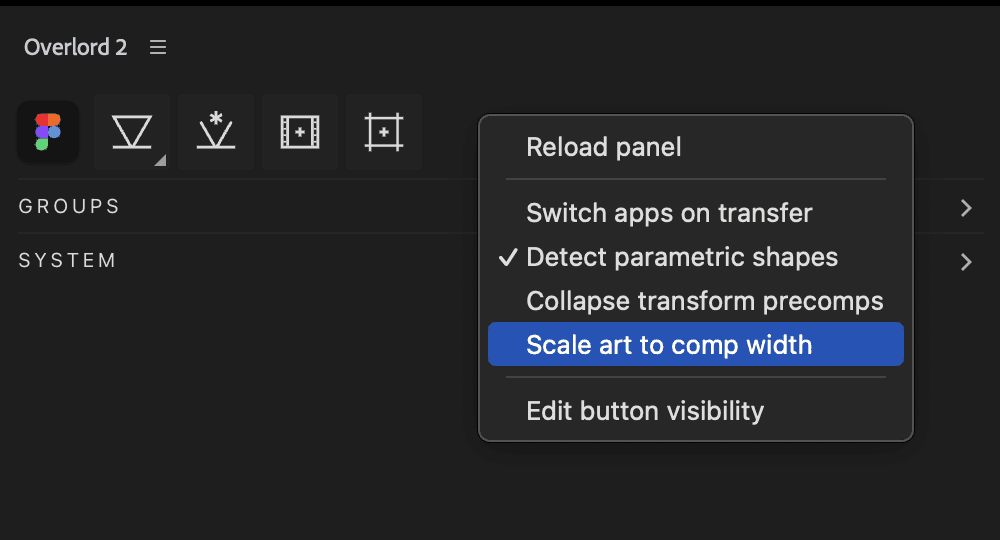Click the SYSTEM section heading
Screen dimensions: 1000x540
(68, 261)
